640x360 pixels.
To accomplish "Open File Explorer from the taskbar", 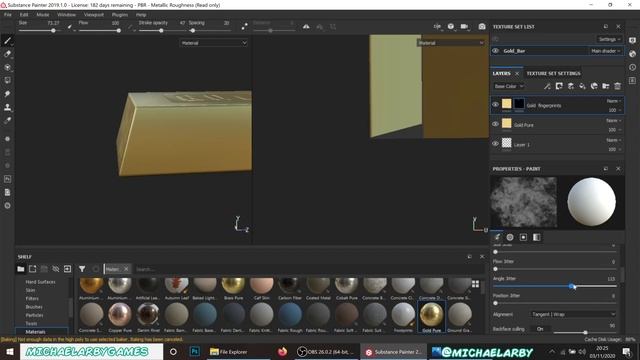I will [229, 352].
